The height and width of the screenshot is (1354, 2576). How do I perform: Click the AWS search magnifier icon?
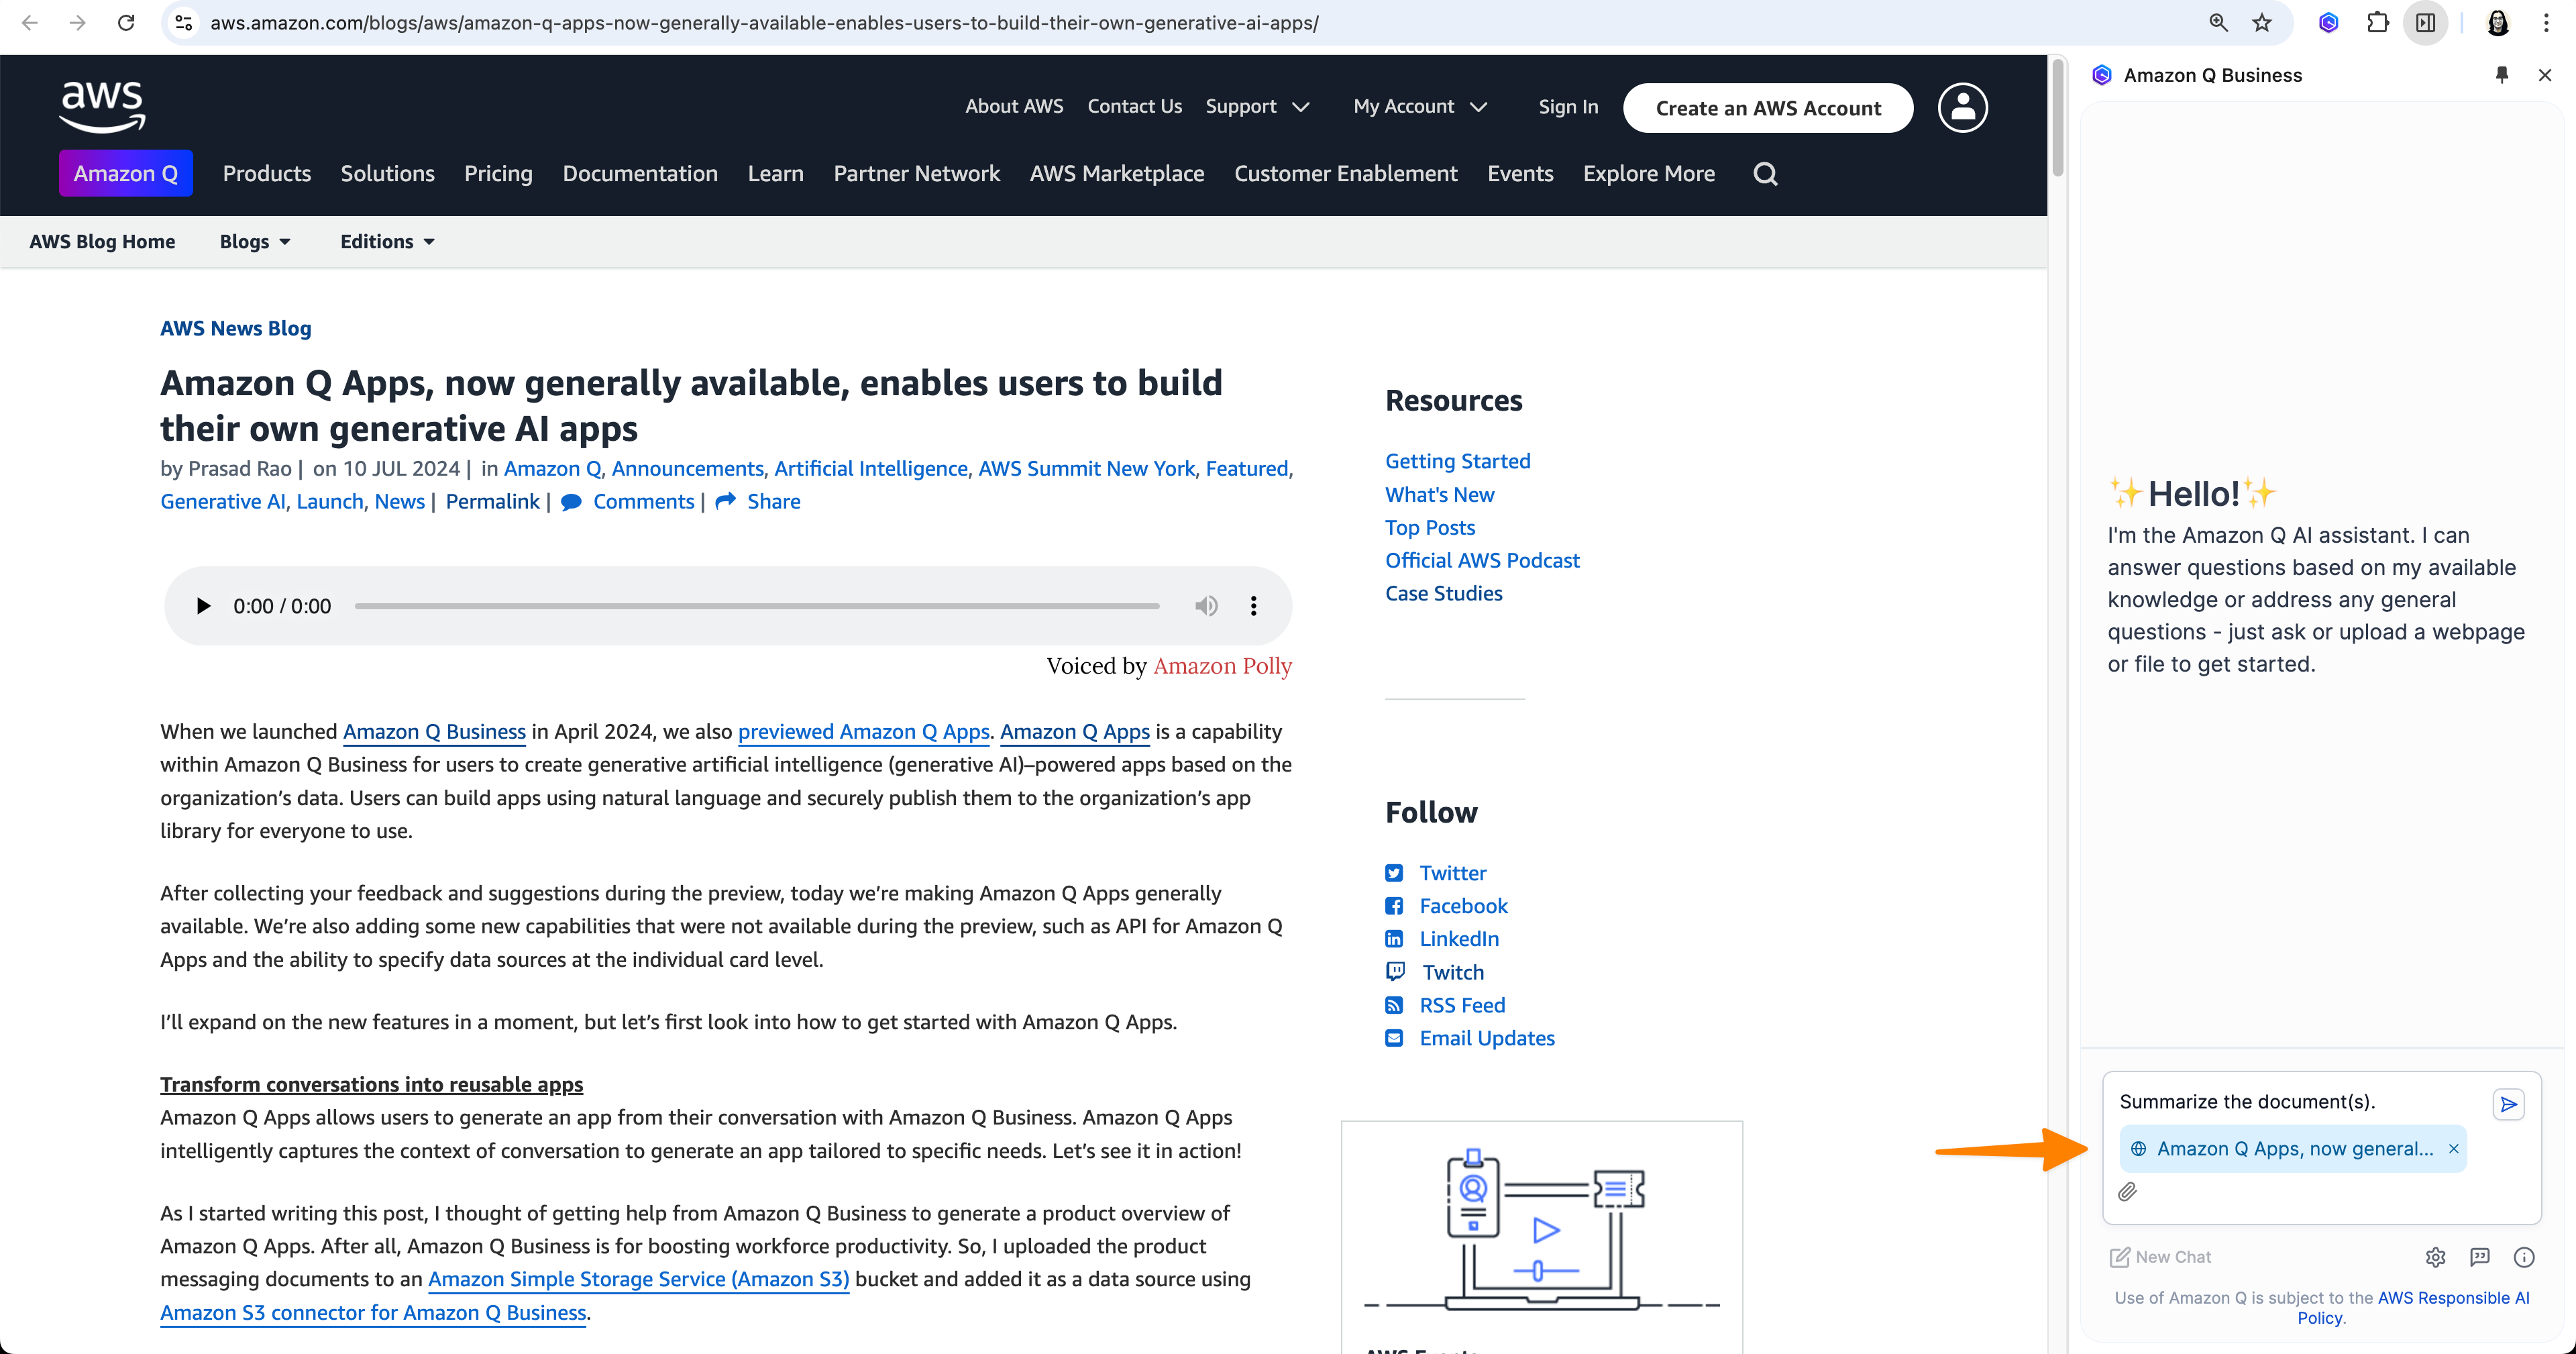pyautogui.click(x=1765, y=174)
